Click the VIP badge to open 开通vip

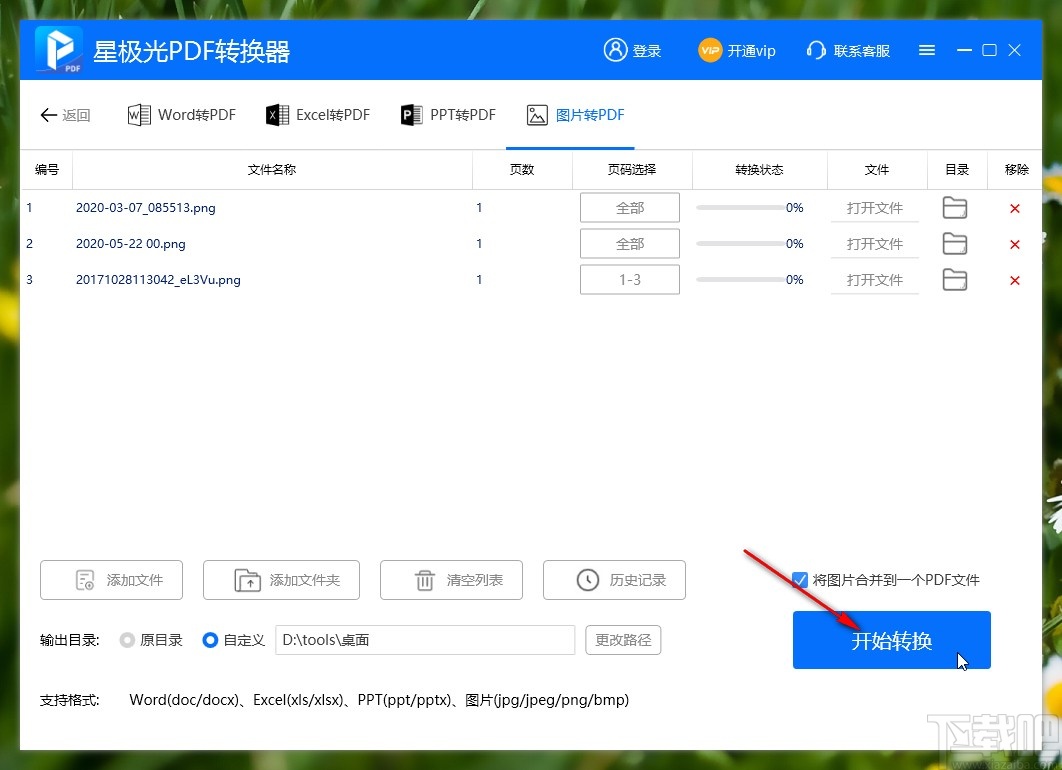click(x=710, y=50)
